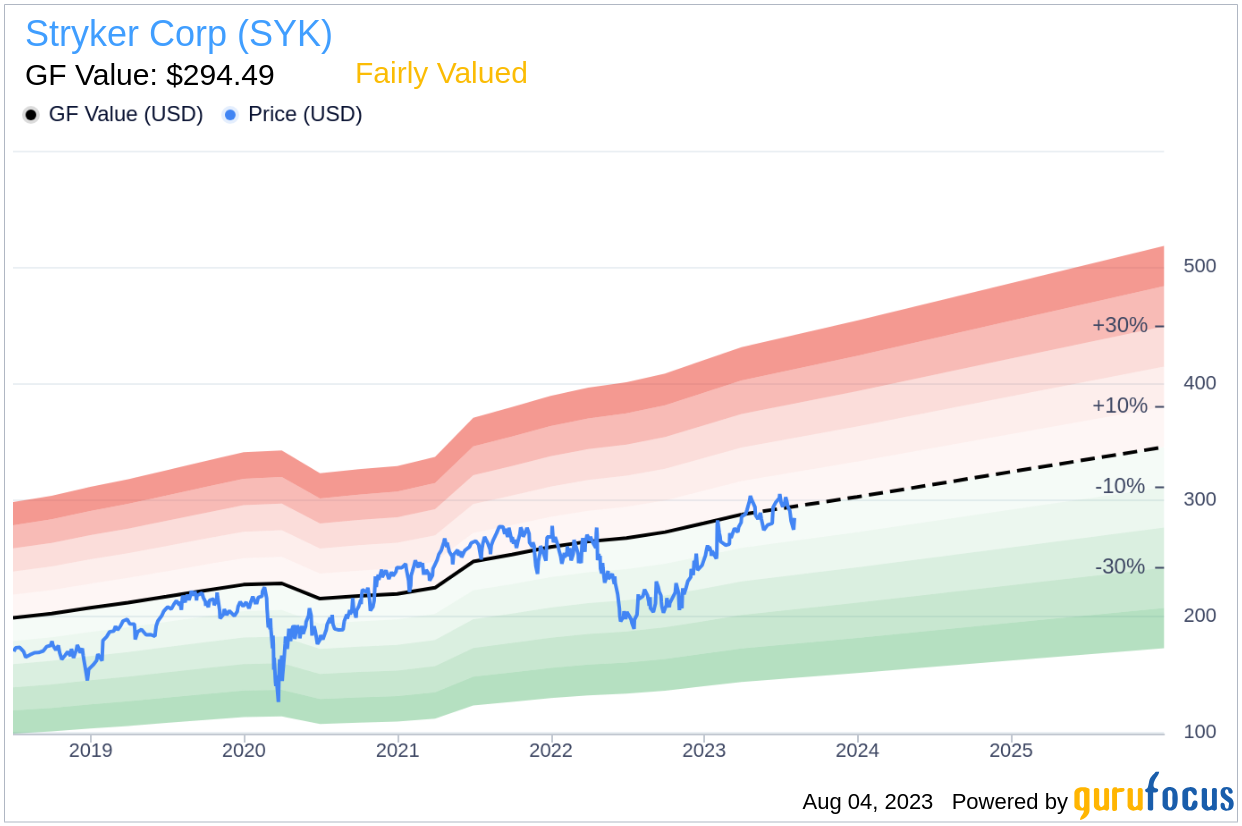Click the blue Price legend dot
Viewport: 1242px width, 826px height.
coord(231,115)
